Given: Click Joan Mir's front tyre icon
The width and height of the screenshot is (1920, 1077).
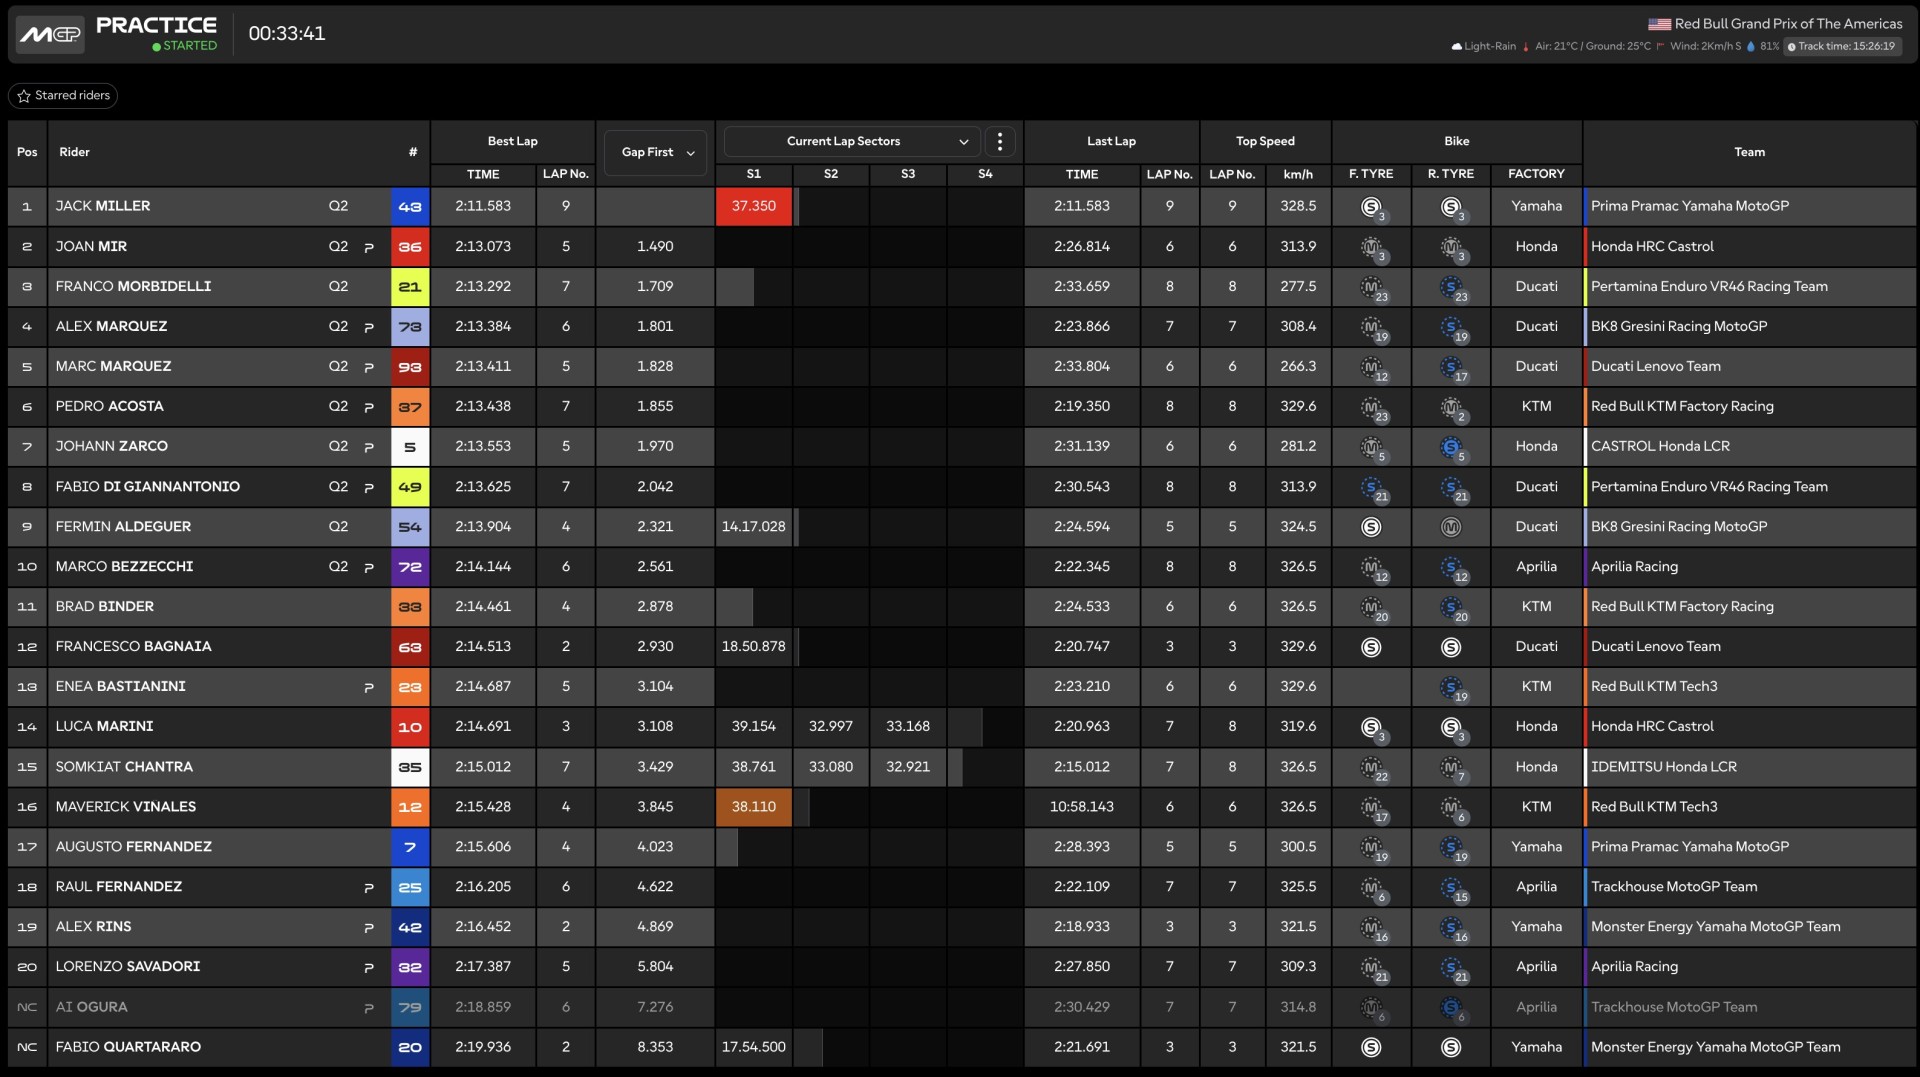Looking at the screenshot, I should (x=1372, y=247).
